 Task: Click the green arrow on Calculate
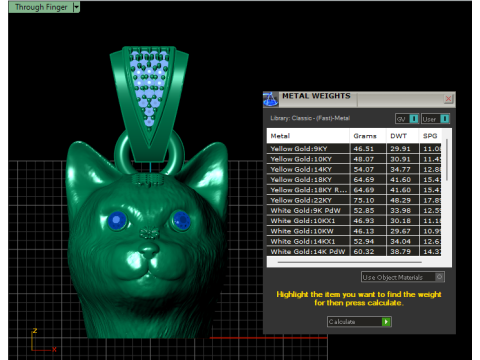(x=386, y=322)
